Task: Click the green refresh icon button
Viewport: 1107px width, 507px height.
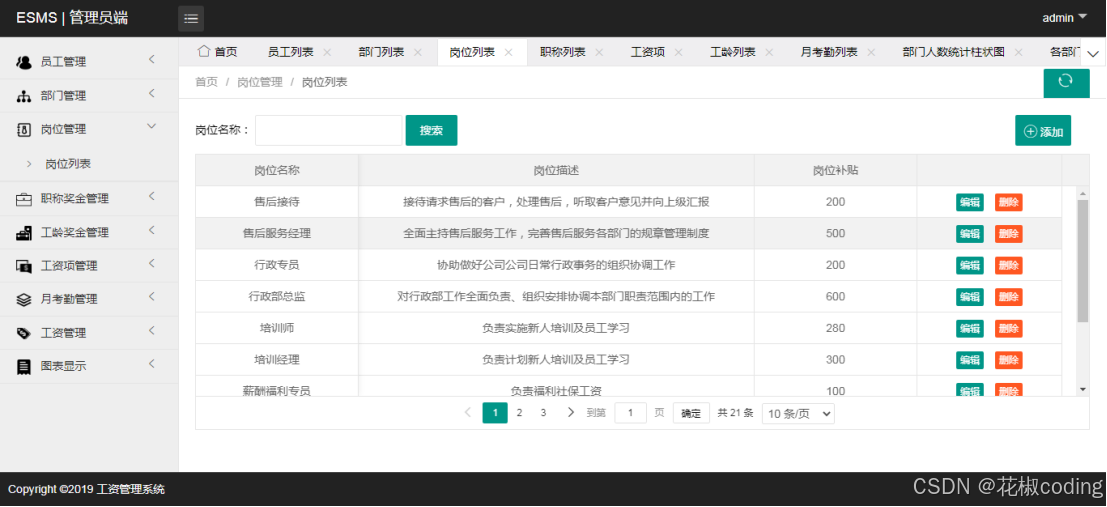Action: click(1066, 82)
